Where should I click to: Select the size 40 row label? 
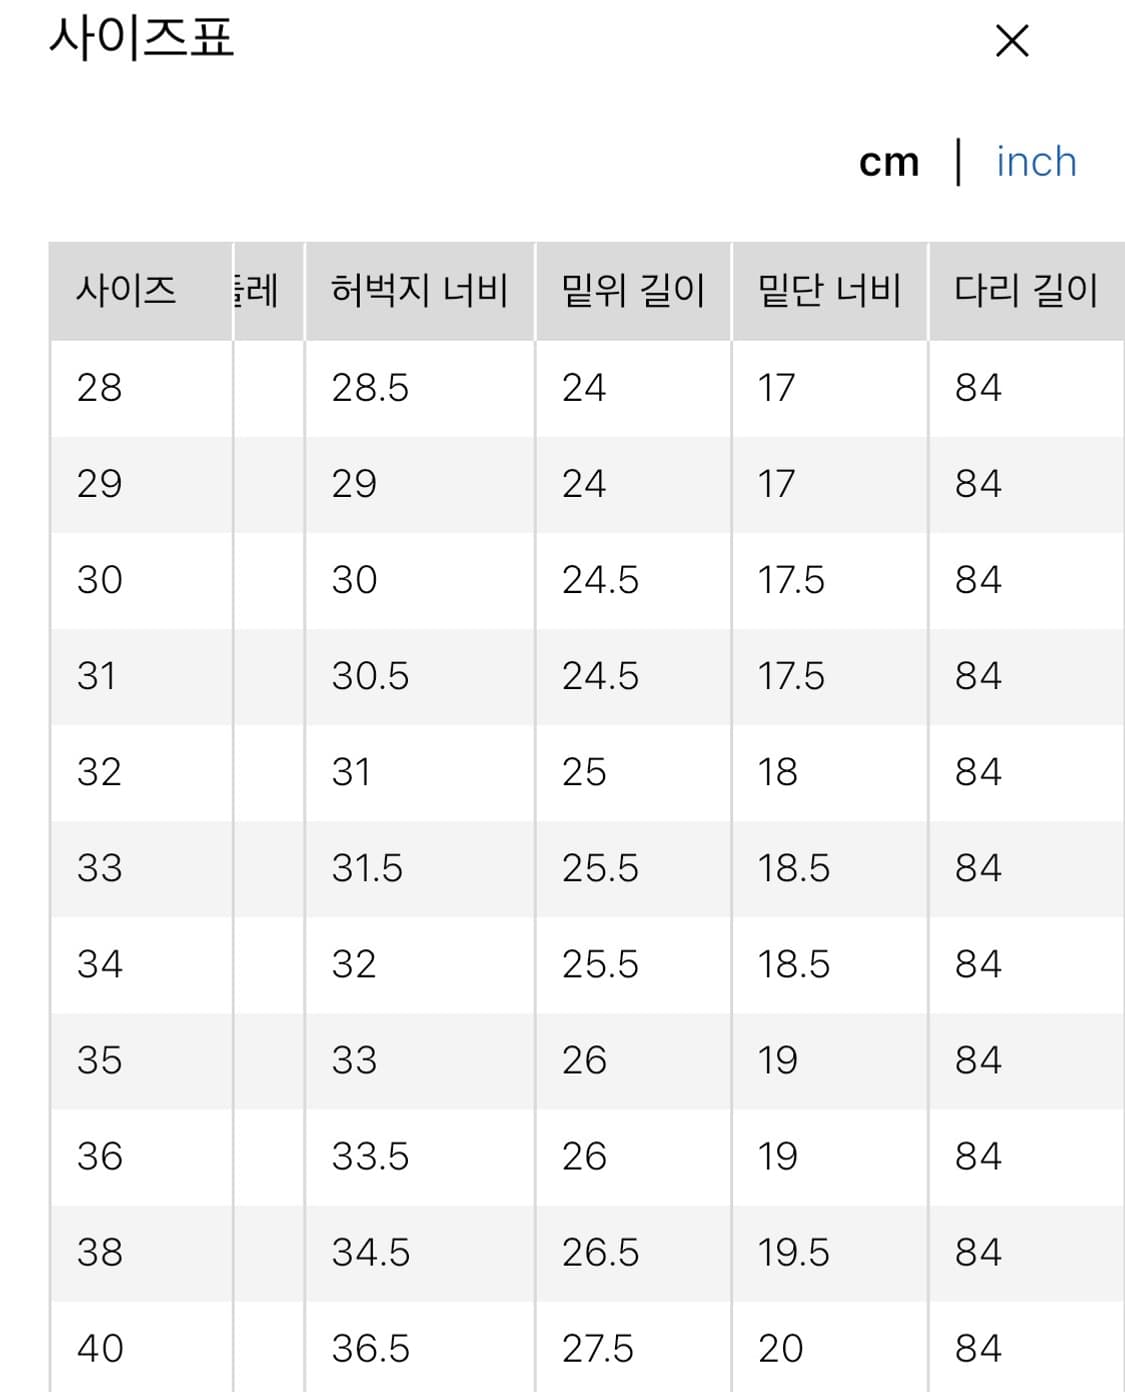click(100, 1348)
